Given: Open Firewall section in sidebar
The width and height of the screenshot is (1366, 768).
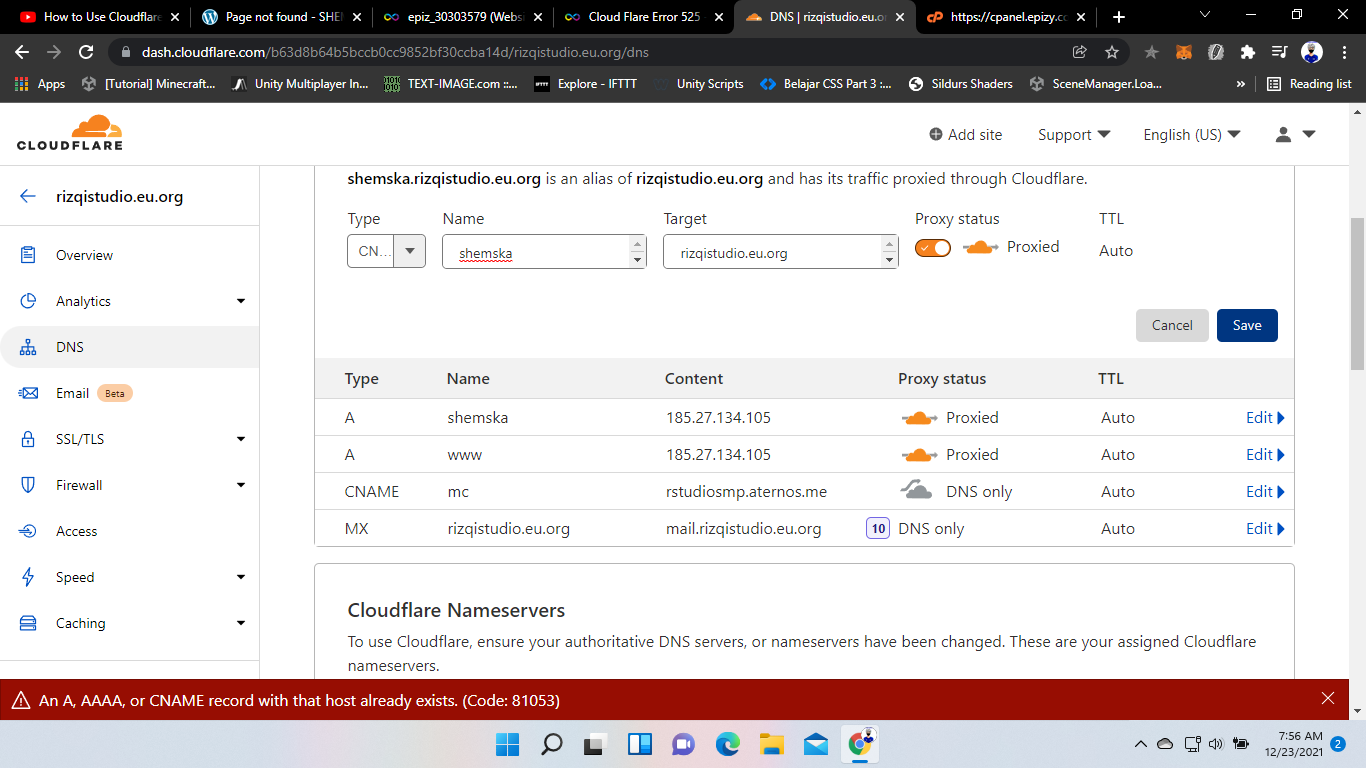Looking at the screenshot, I should tap(79, 485).
